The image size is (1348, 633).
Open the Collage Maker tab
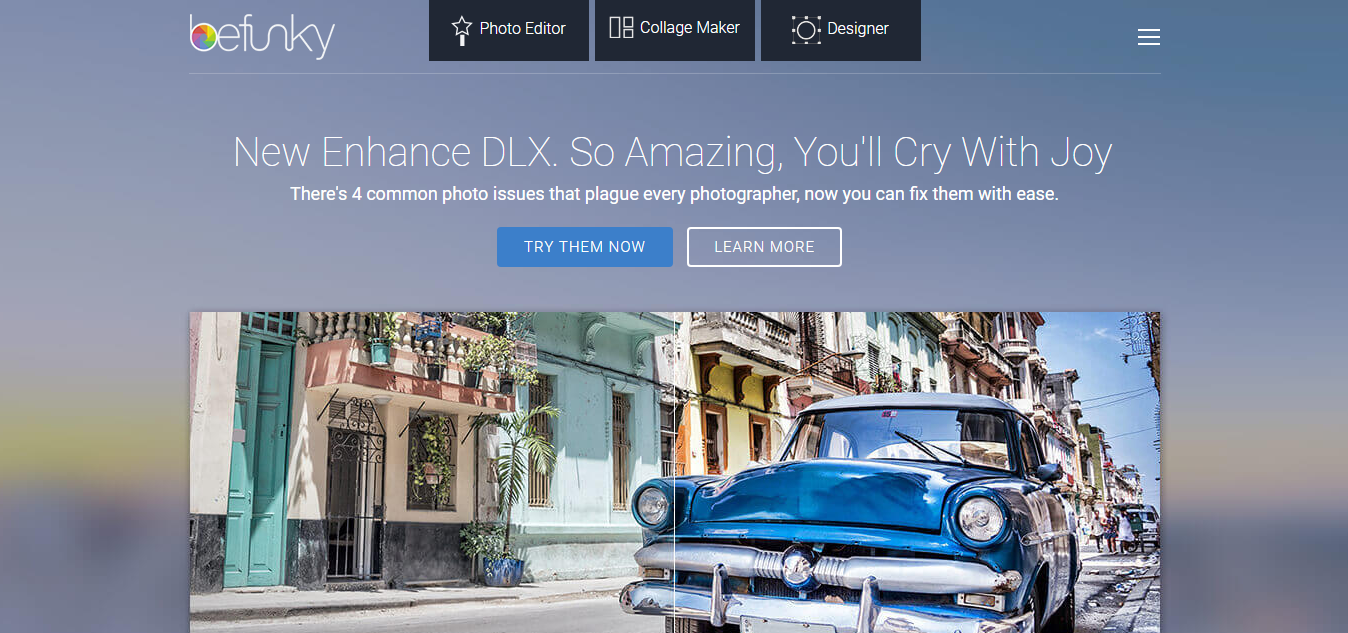675,30
